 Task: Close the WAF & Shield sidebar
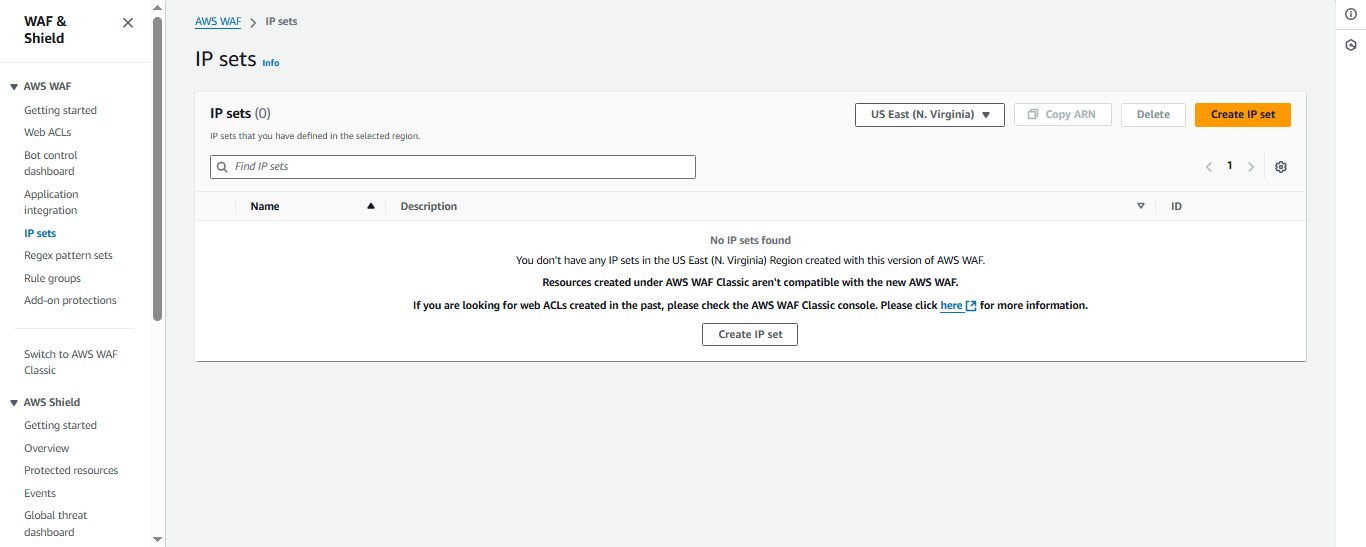coord(127,23)
